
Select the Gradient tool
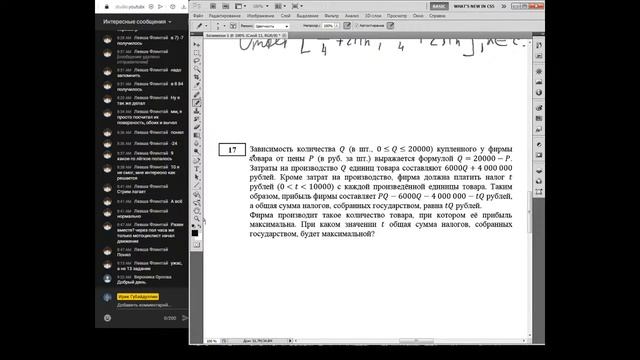coord(197,136)
